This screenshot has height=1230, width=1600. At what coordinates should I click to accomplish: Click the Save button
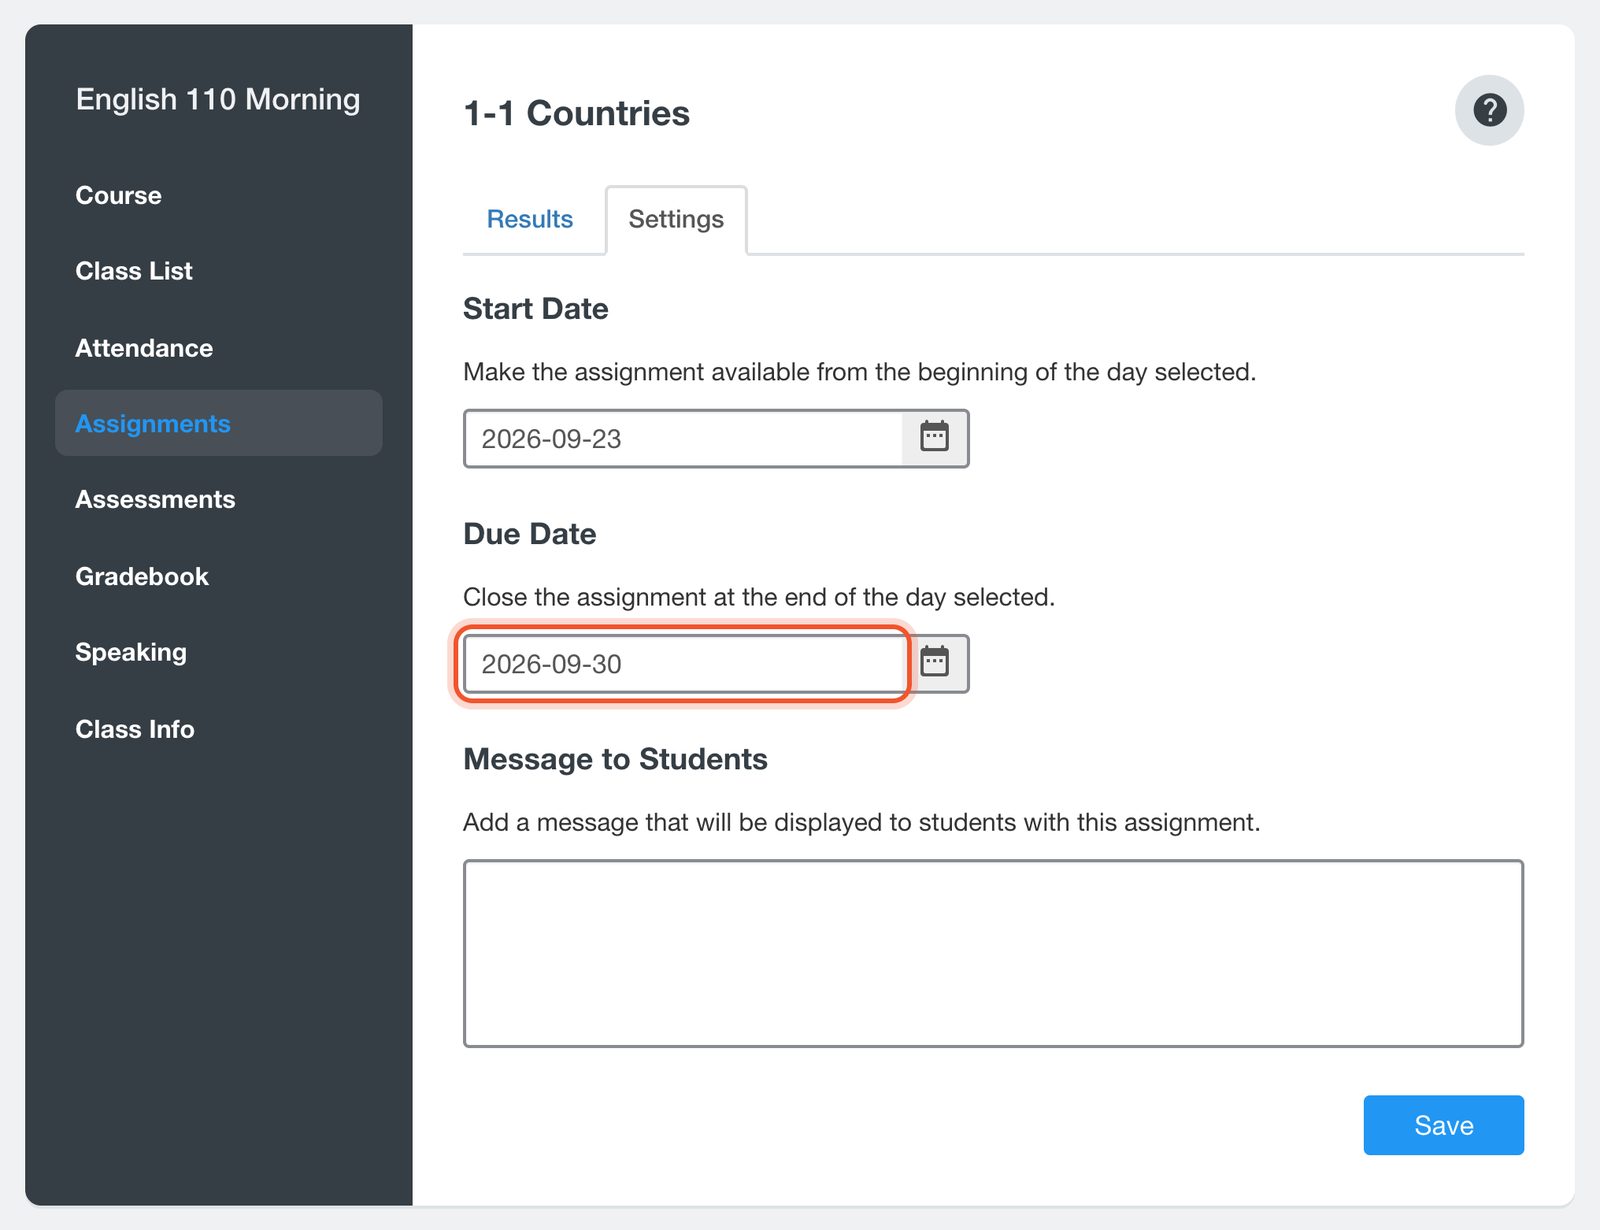pyautogui.click(x=1443, y=1125)
